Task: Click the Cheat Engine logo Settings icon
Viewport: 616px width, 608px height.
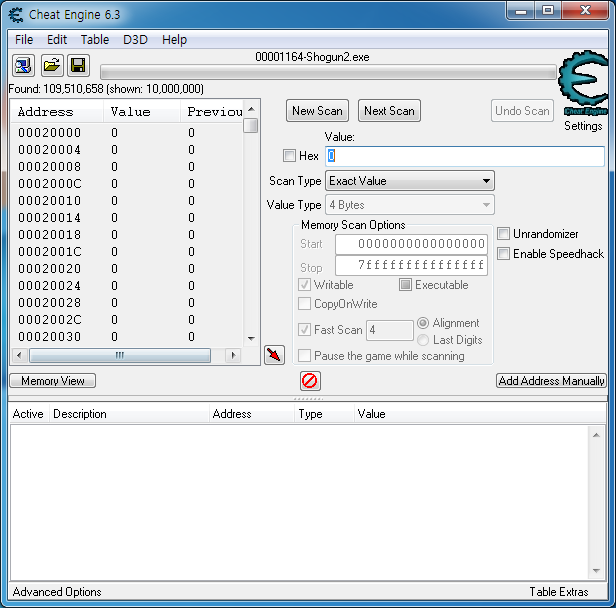Action: point(583,82)
